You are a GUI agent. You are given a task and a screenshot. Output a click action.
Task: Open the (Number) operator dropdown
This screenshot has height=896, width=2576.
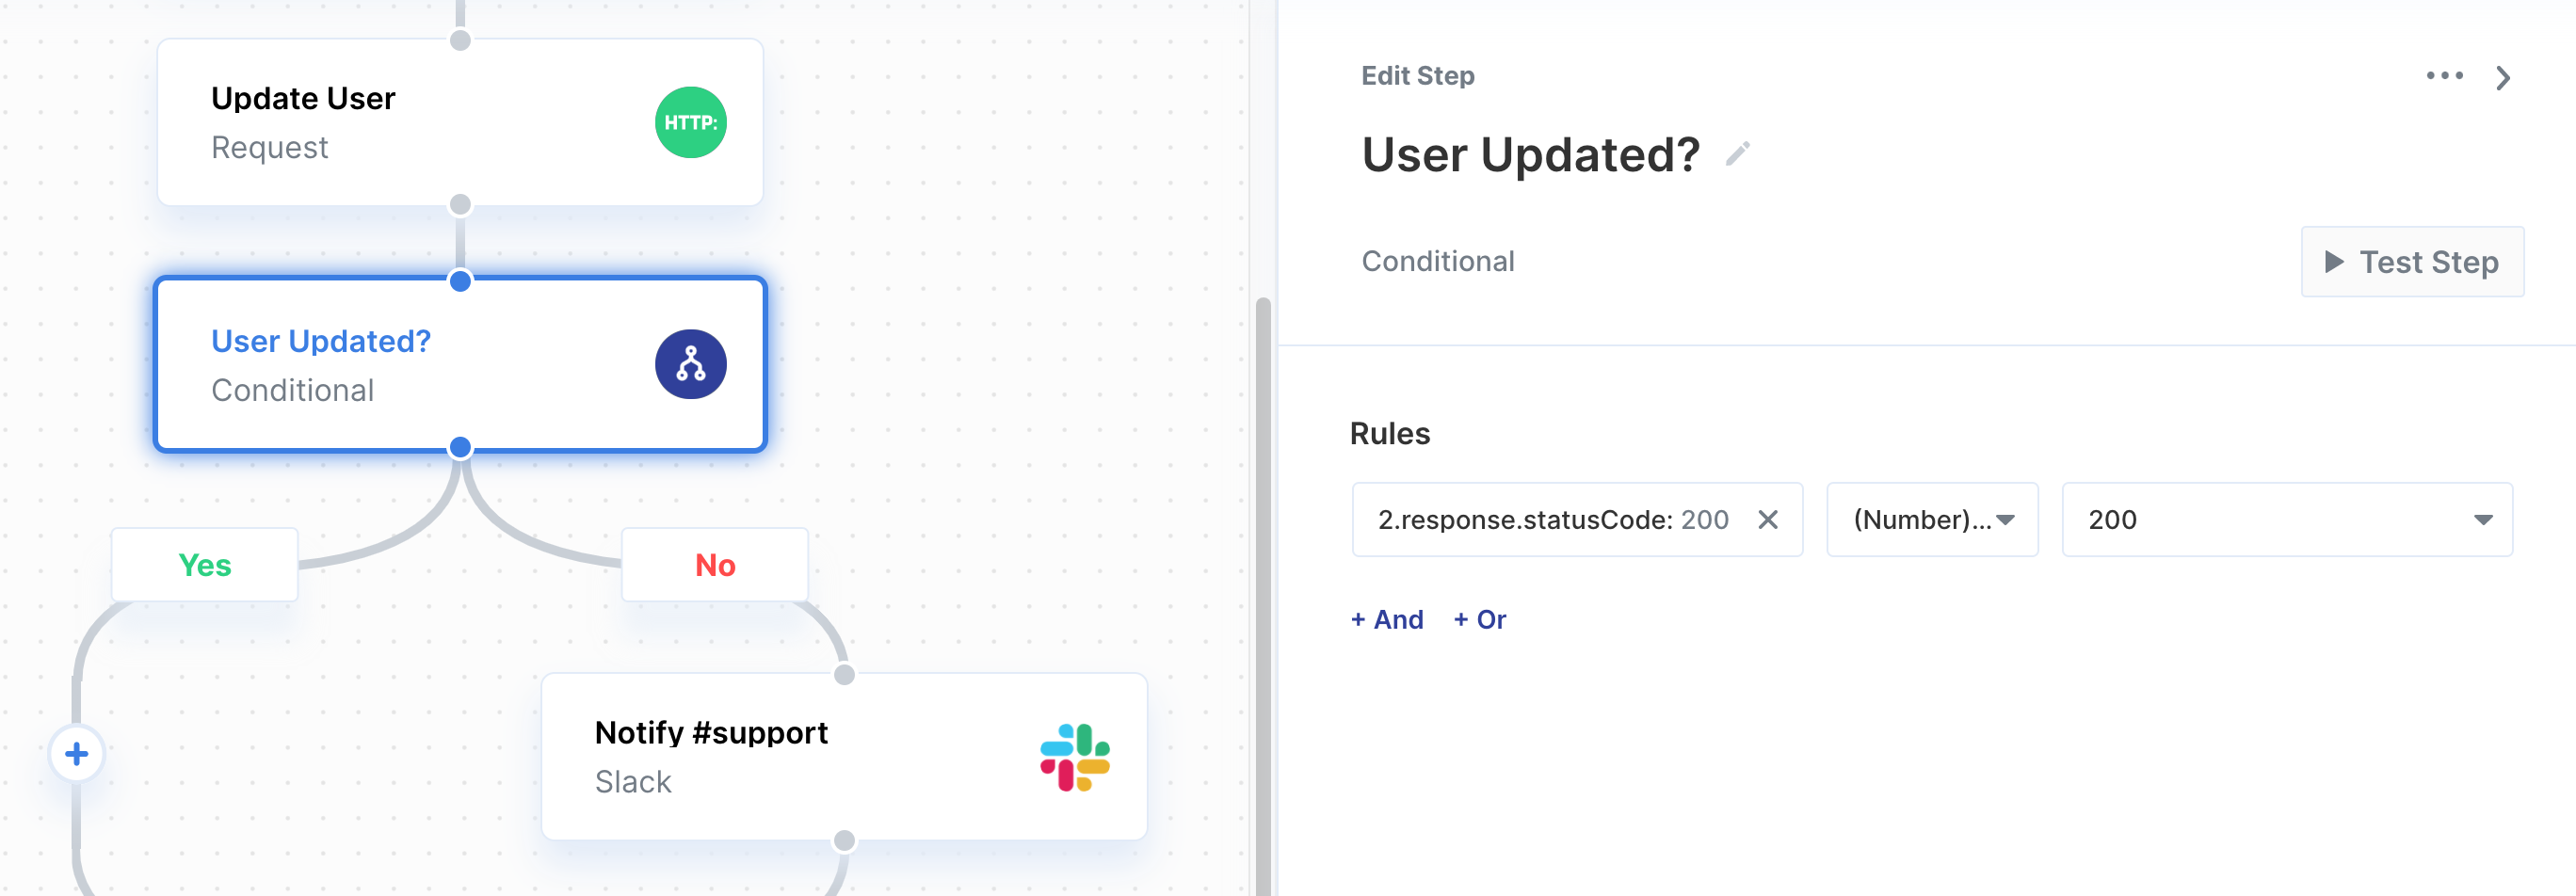pos(1932,520)
